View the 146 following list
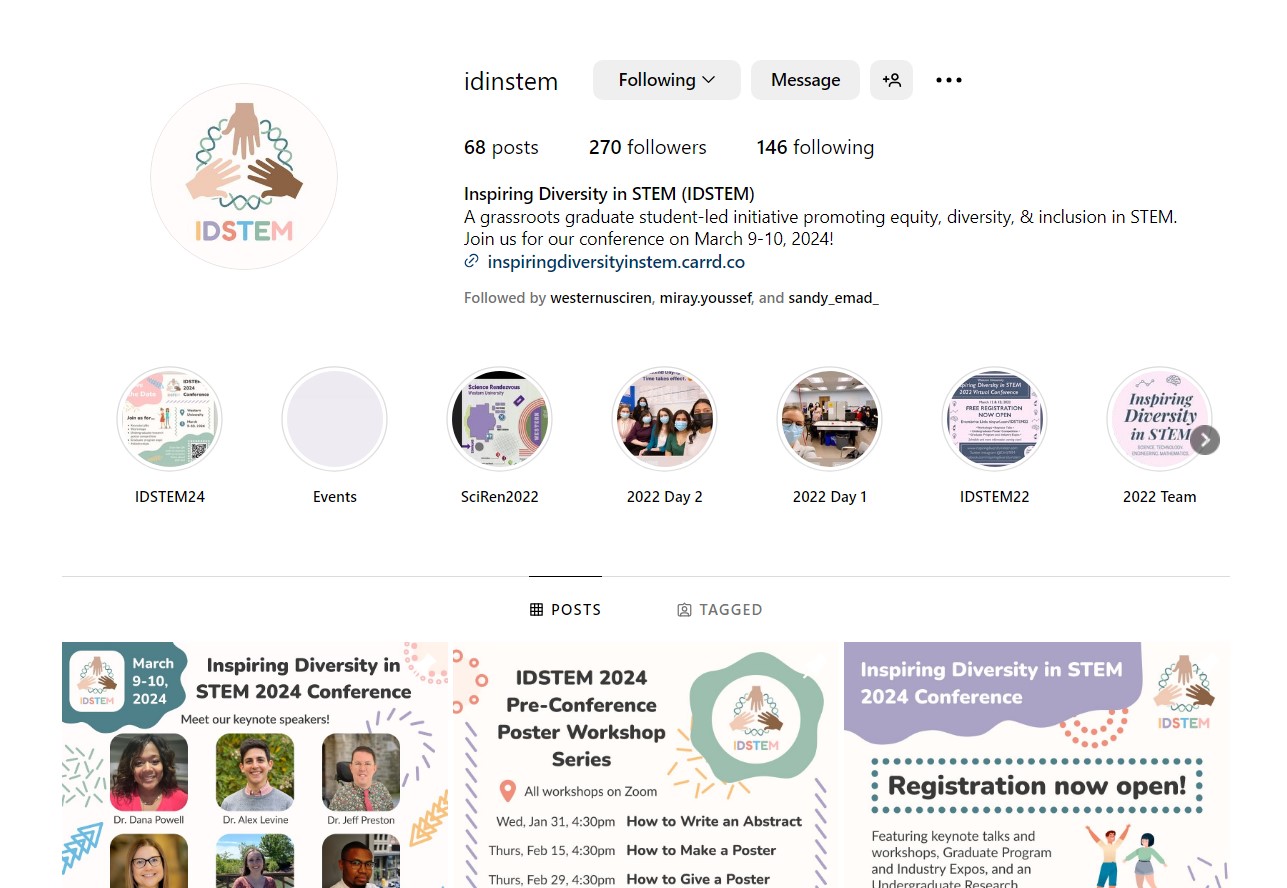This screenshot has width=1287, height=888. tap(815, 147)
